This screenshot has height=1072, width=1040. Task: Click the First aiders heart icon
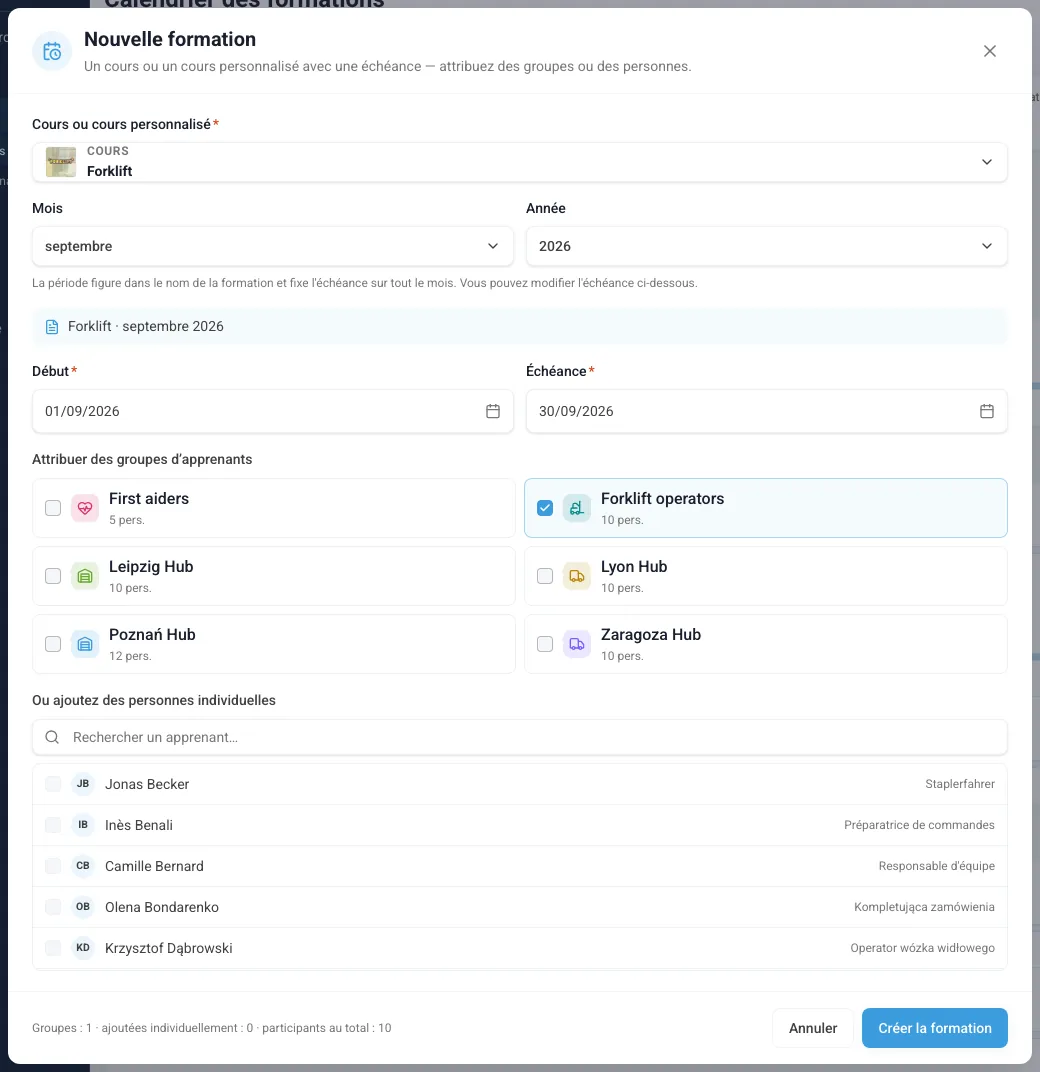pos(85,508)
